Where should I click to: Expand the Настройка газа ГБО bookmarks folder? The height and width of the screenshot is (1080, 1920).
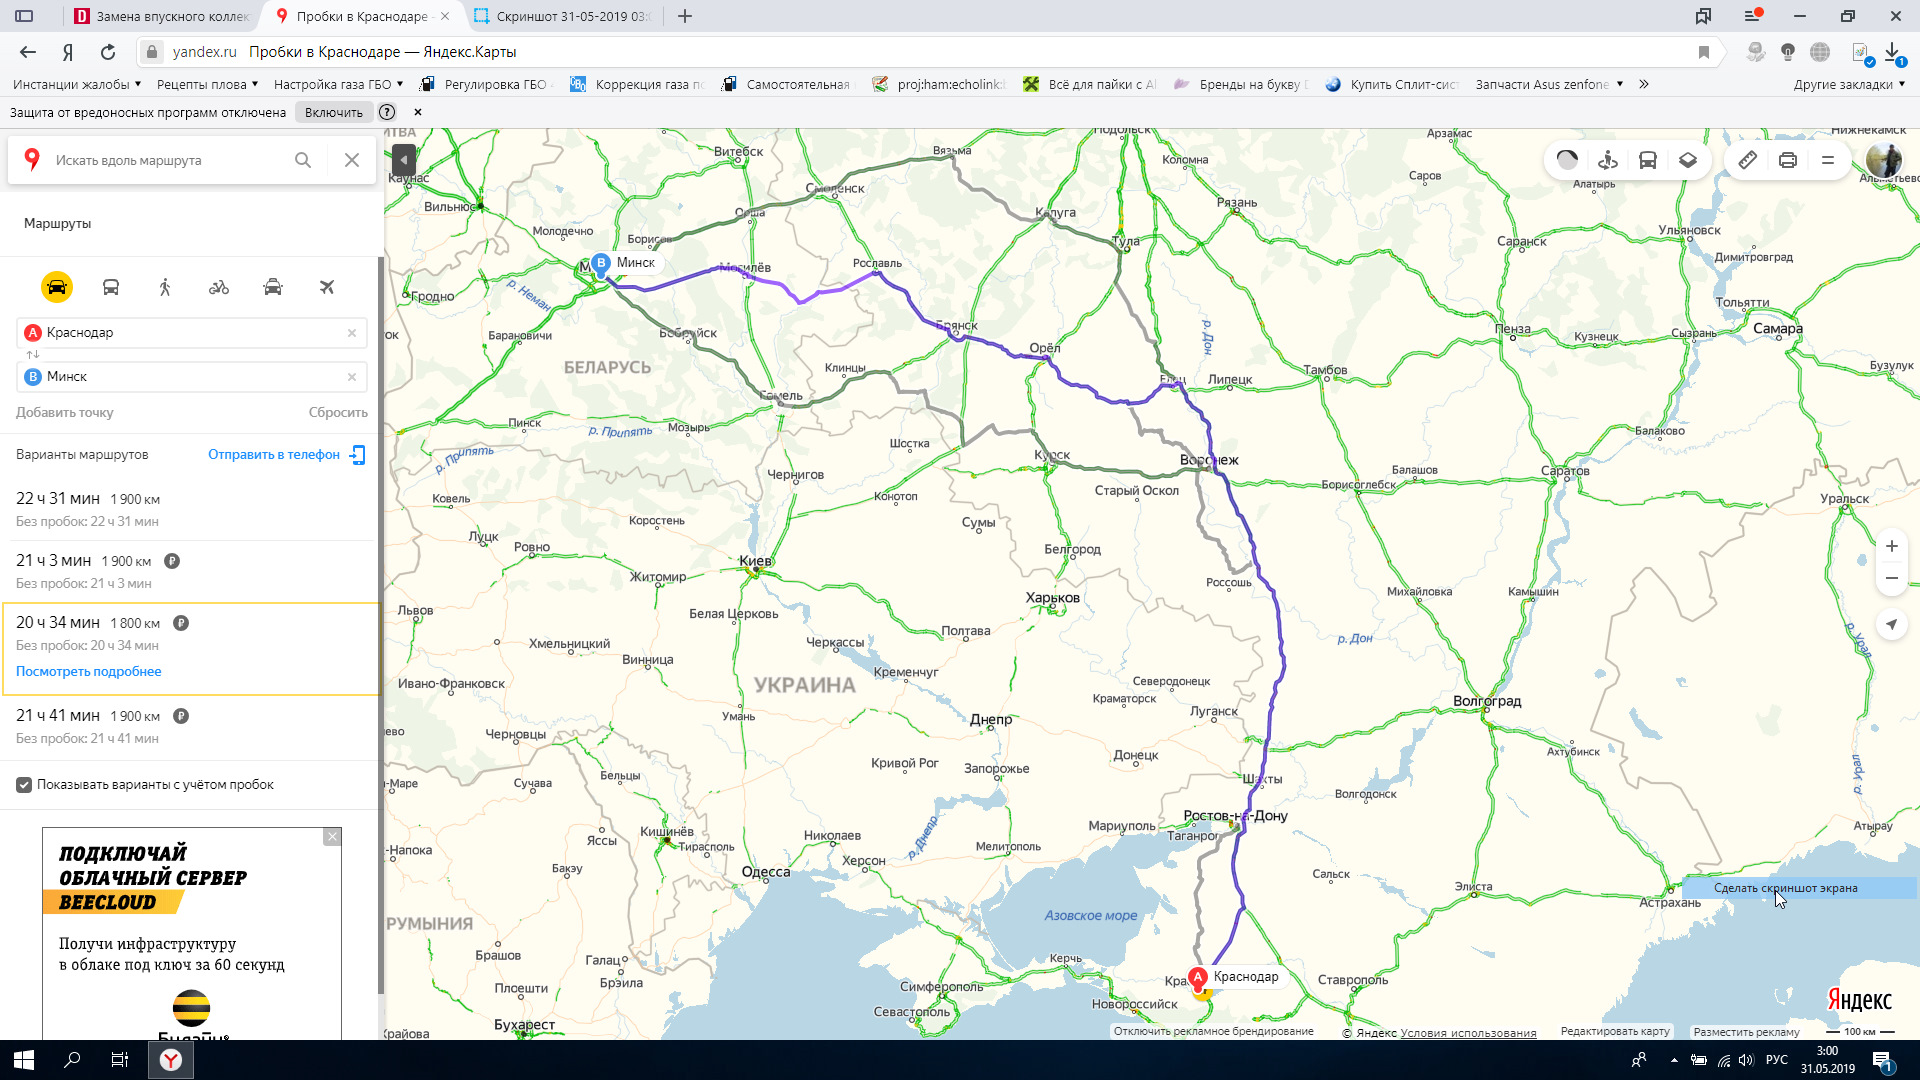tap(338, 84)
